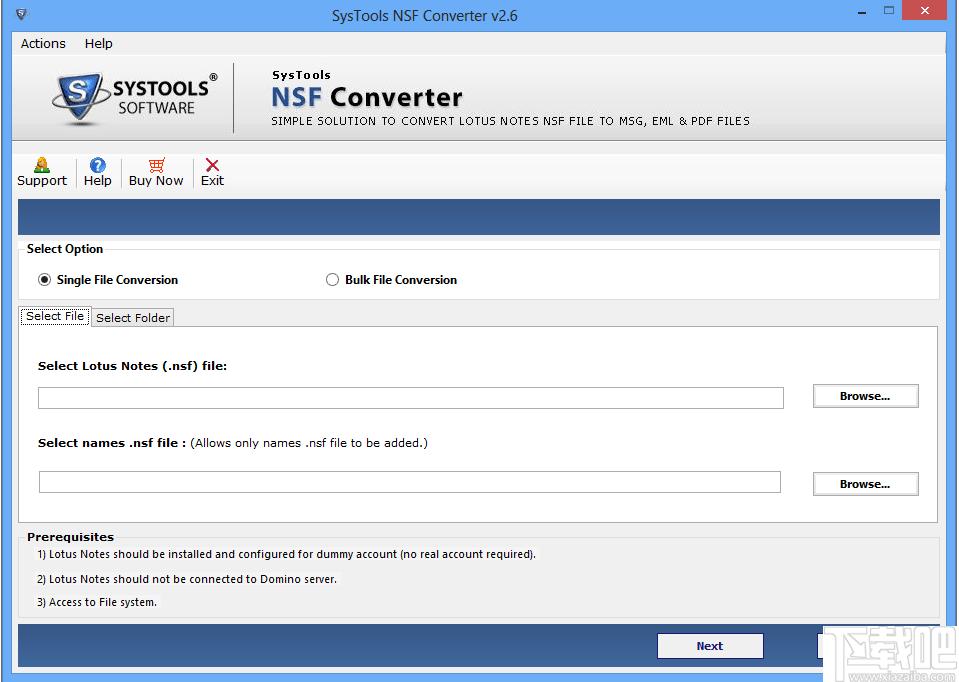Click the title bar application icon
This screenshot has width=959, height=682.
click(x=21, y=13)
